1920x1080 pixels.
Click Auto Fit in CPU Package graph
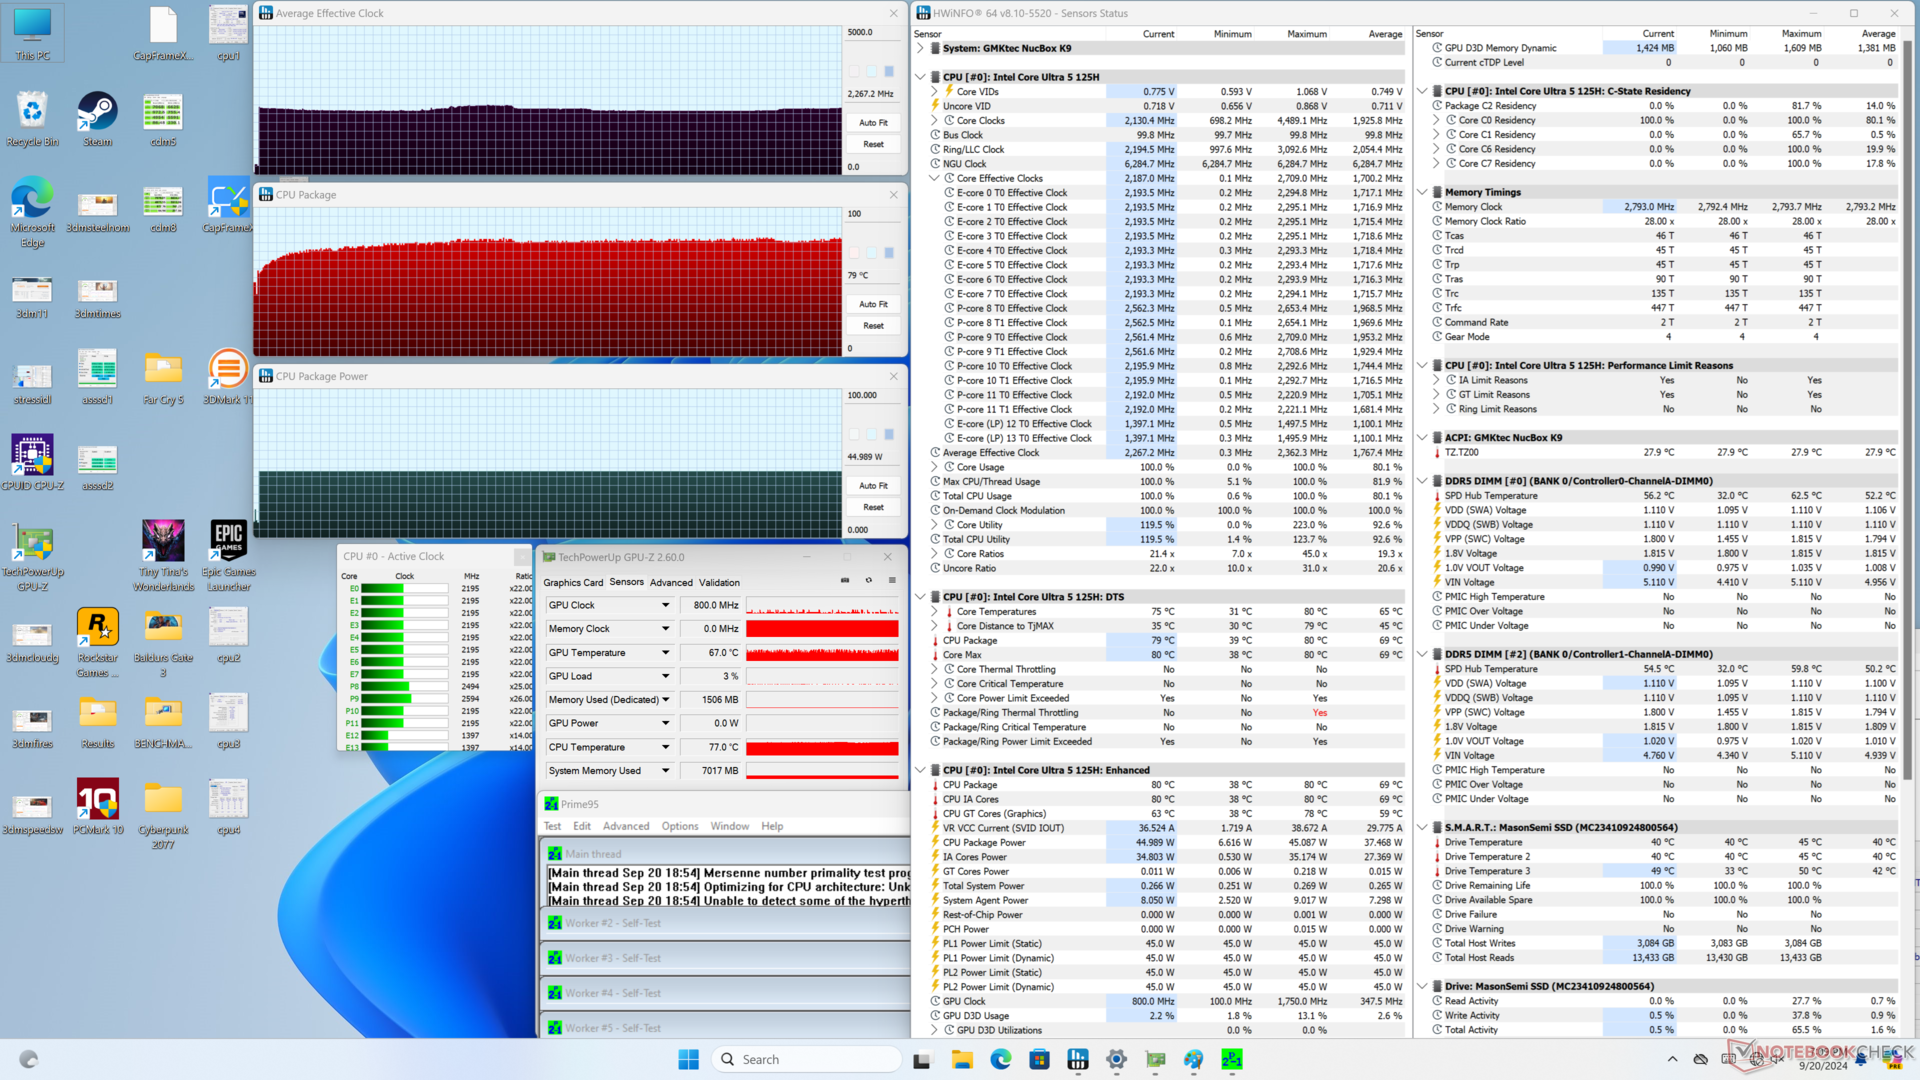(873, 304)
